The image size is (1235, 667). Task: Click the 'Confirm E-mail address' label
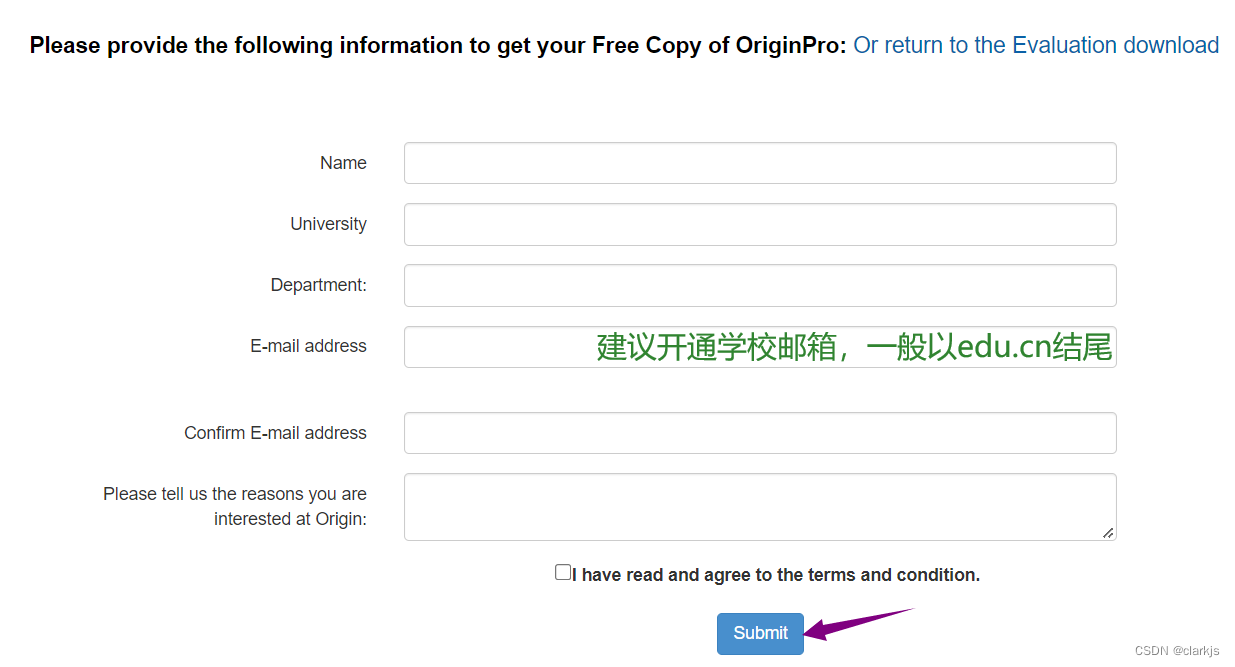pos(275,432)
